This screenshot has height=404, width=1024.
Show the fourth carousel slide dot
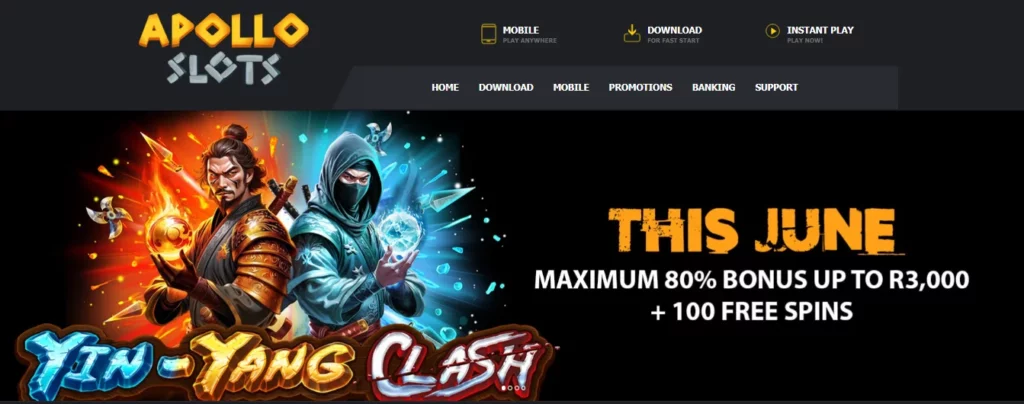tap(523, 388)
